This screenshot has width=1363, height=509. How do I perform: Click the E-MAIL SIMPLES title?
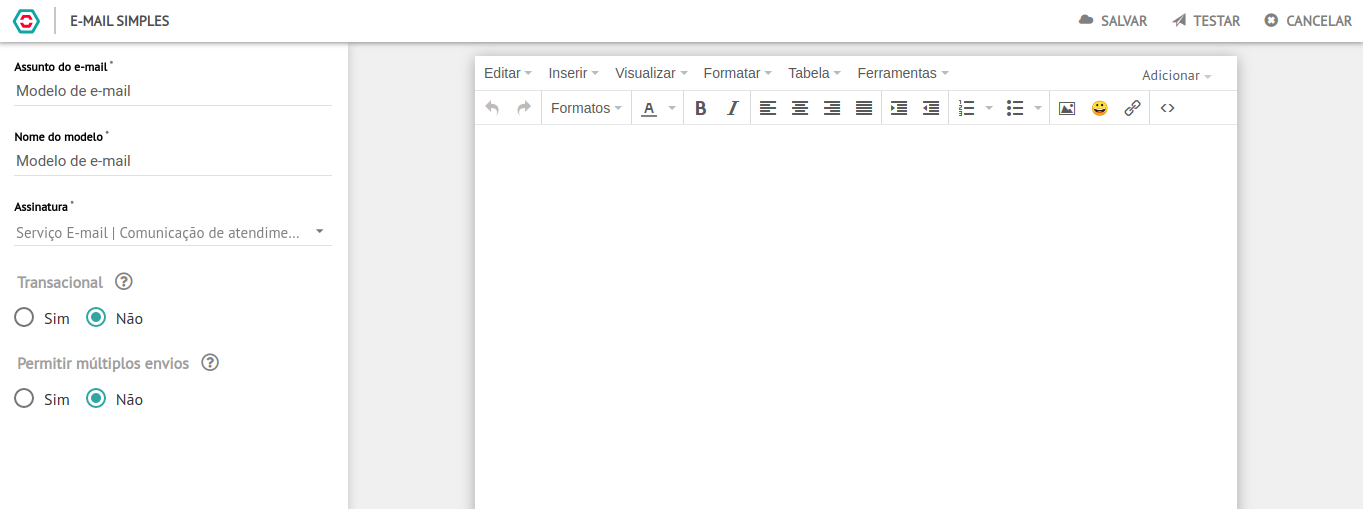120,21
